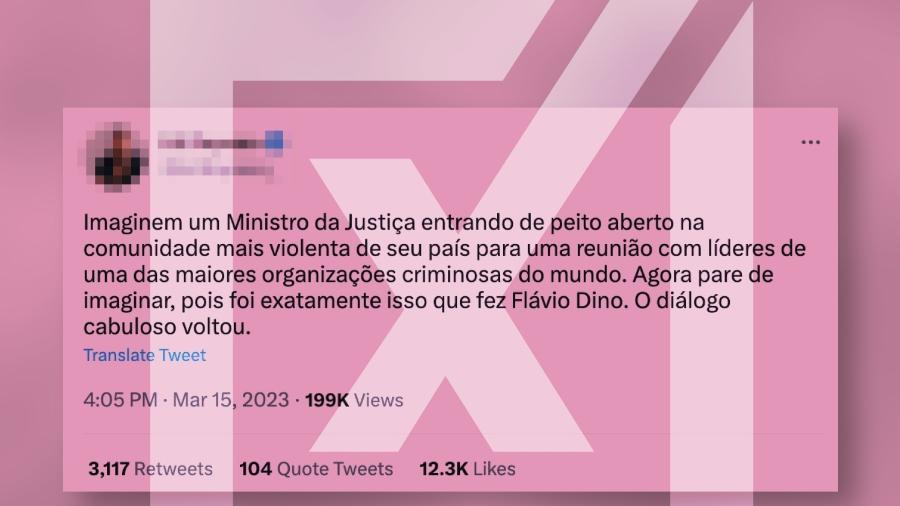The image size is (900, 506).
Task: Click the phrase O diálogo in tweet
Action: [682, 301]
